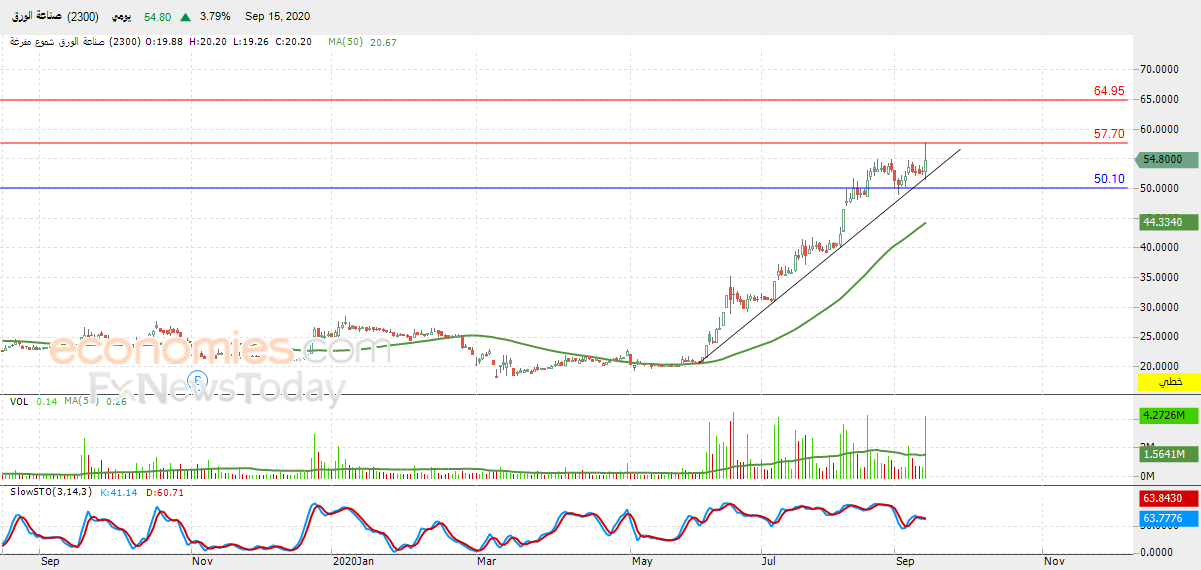The width and height of the screenshot is (1201, 570).
Task: Click the 2020Jan time axis label
Action: click(352, 562)
